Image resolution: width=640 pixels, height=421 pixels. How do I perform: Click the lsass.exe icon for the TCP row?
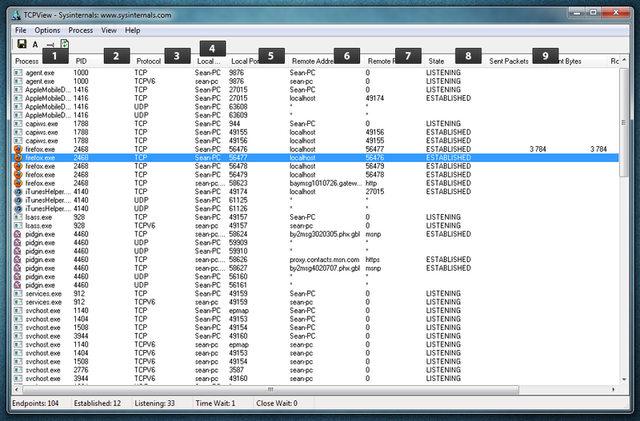point(18,217)
